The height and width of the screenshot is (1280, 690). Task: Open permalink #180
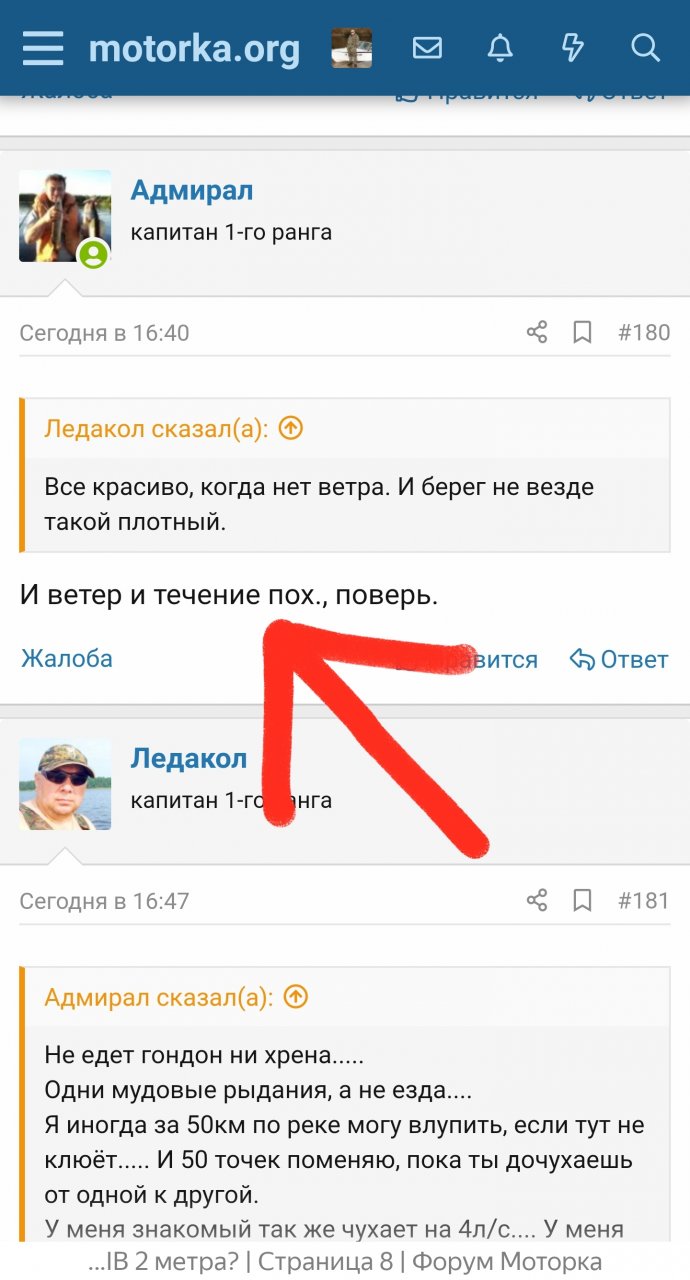point(644,332)
